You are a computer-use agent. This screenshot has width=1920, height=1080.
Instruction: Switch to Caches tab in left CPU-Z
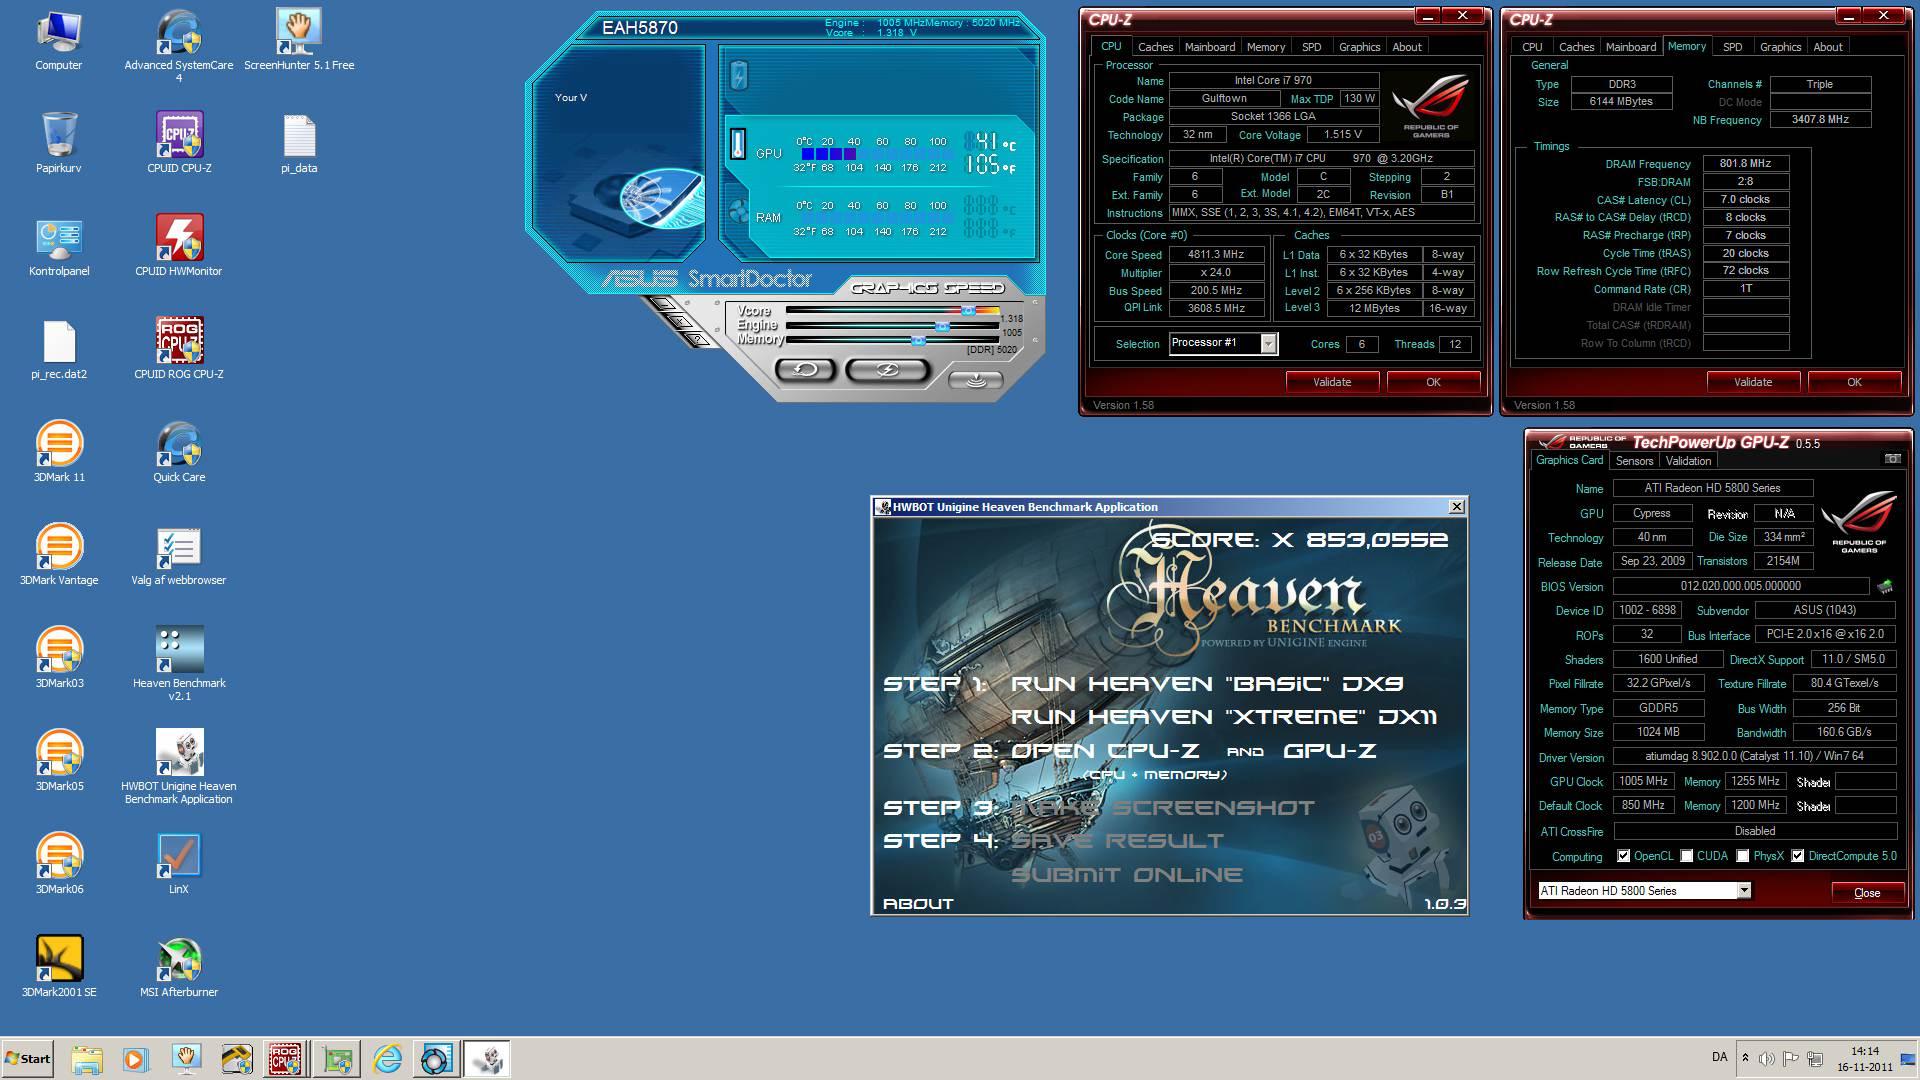(x=1155, y=47)
